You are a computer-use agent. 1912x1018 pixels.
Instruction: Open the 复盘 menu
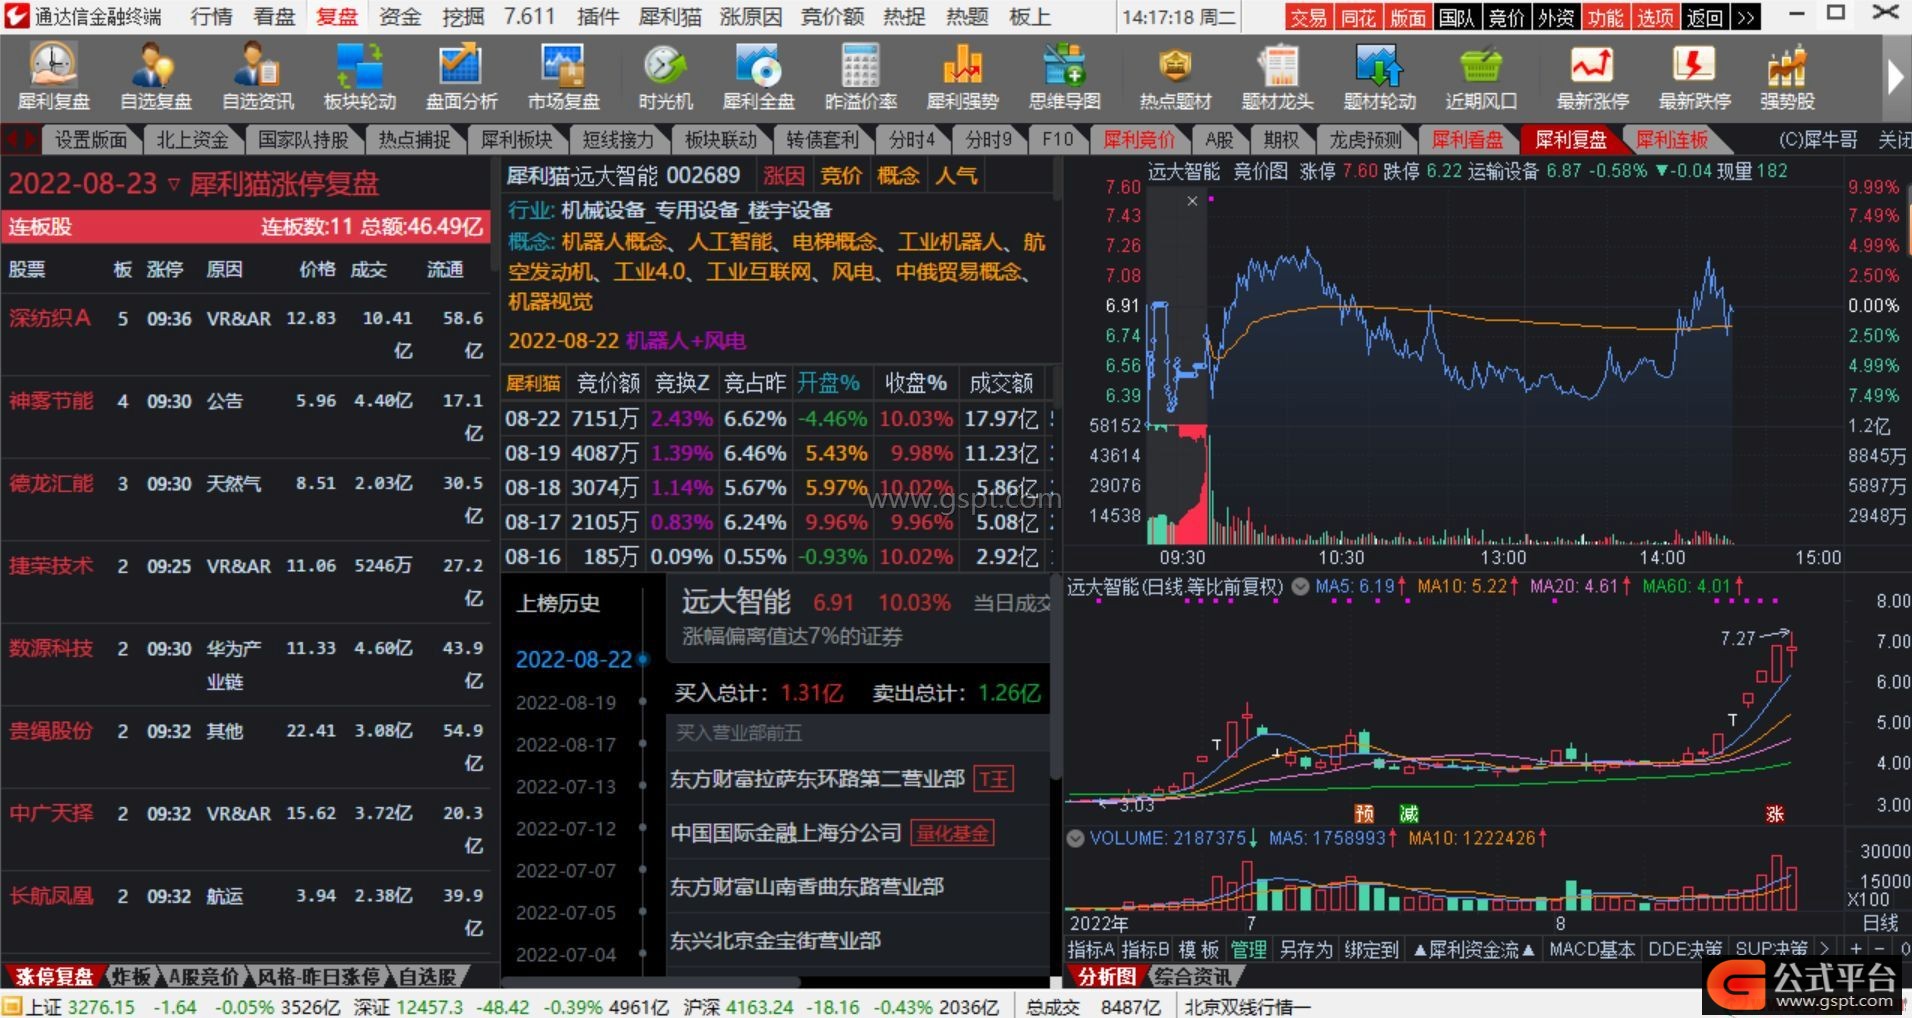[337, 17]
